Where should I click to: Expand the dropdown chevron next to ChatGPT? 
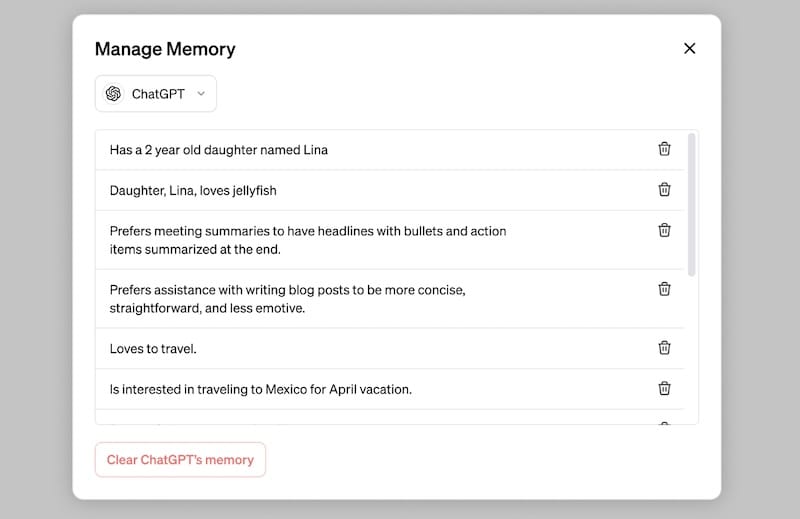[201, 93]
